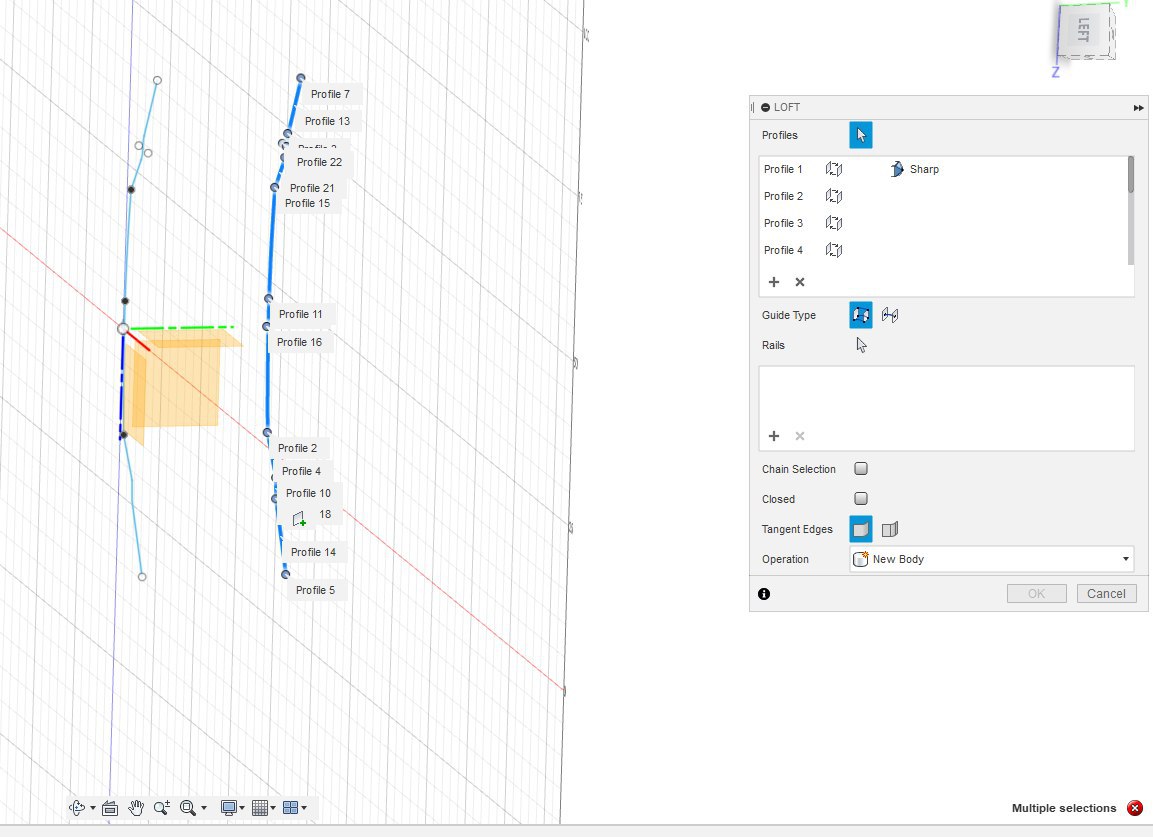Viewport: 1153px width, 837px height.
Task: Click the white origin point of the sketch
Action: [x=123, y=329]
